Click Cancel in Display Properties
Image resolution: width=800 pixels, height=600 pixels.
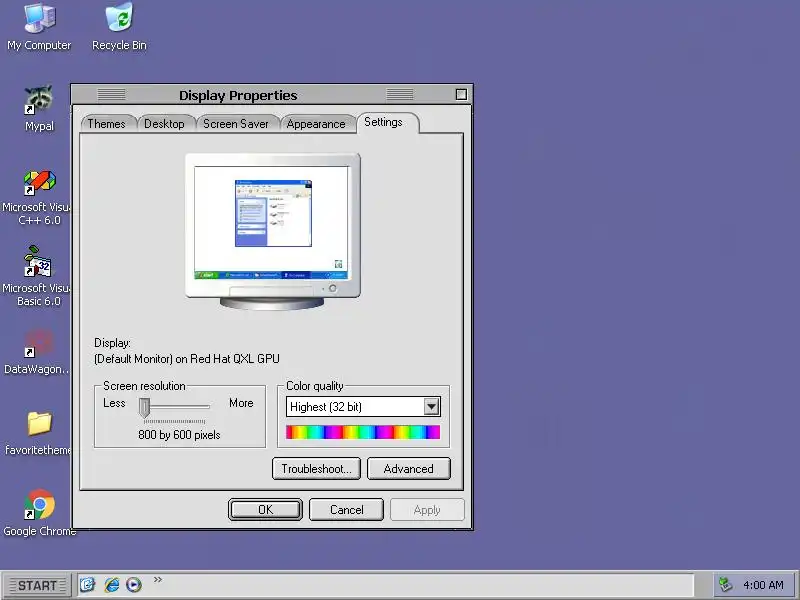tap(346, 510)
